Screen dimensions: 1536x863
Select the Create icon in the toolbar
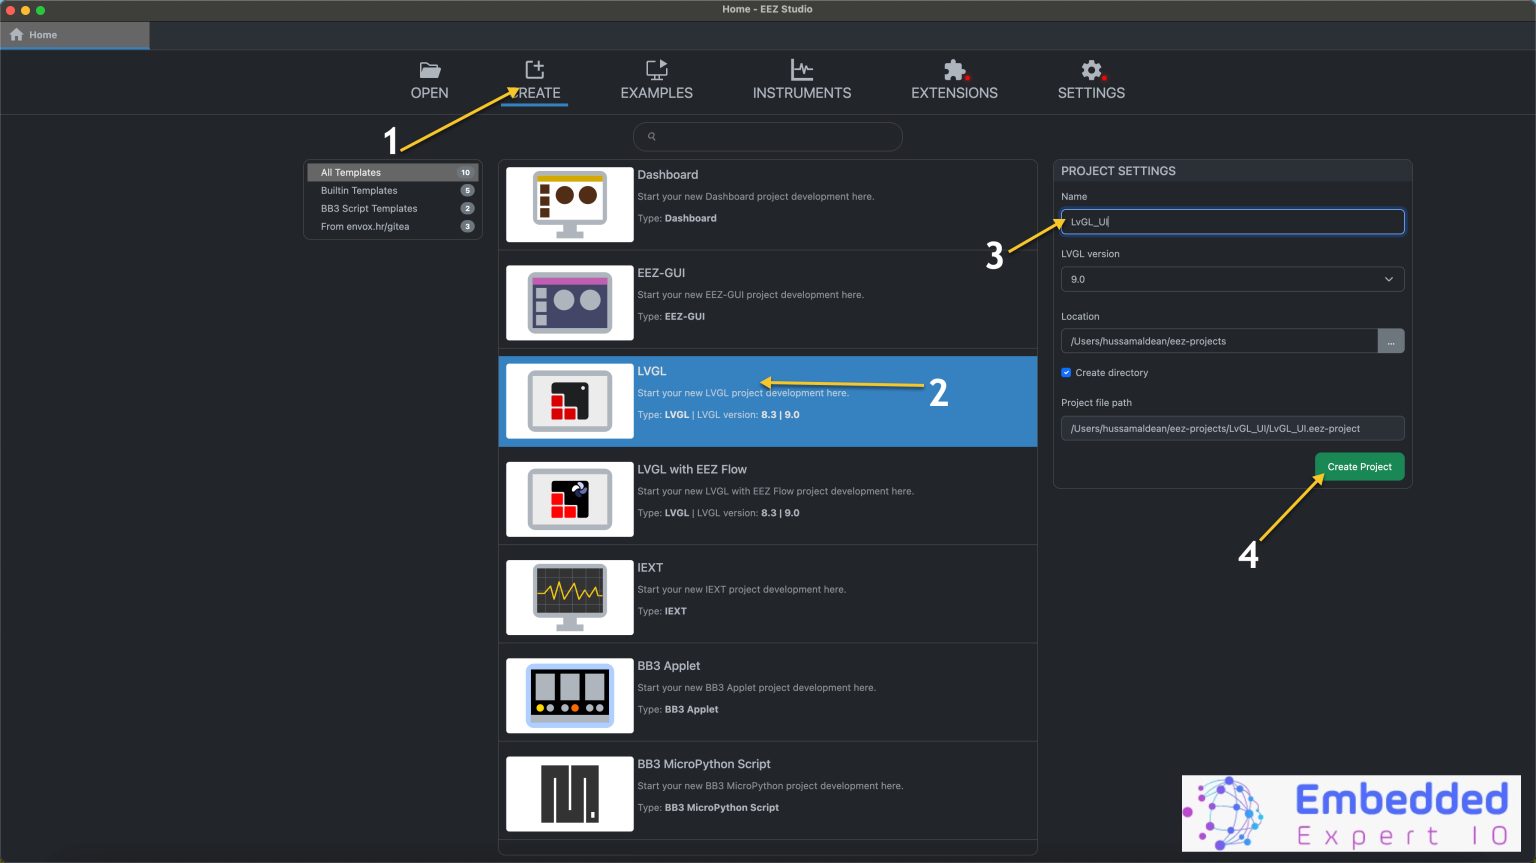pos(533,70)
